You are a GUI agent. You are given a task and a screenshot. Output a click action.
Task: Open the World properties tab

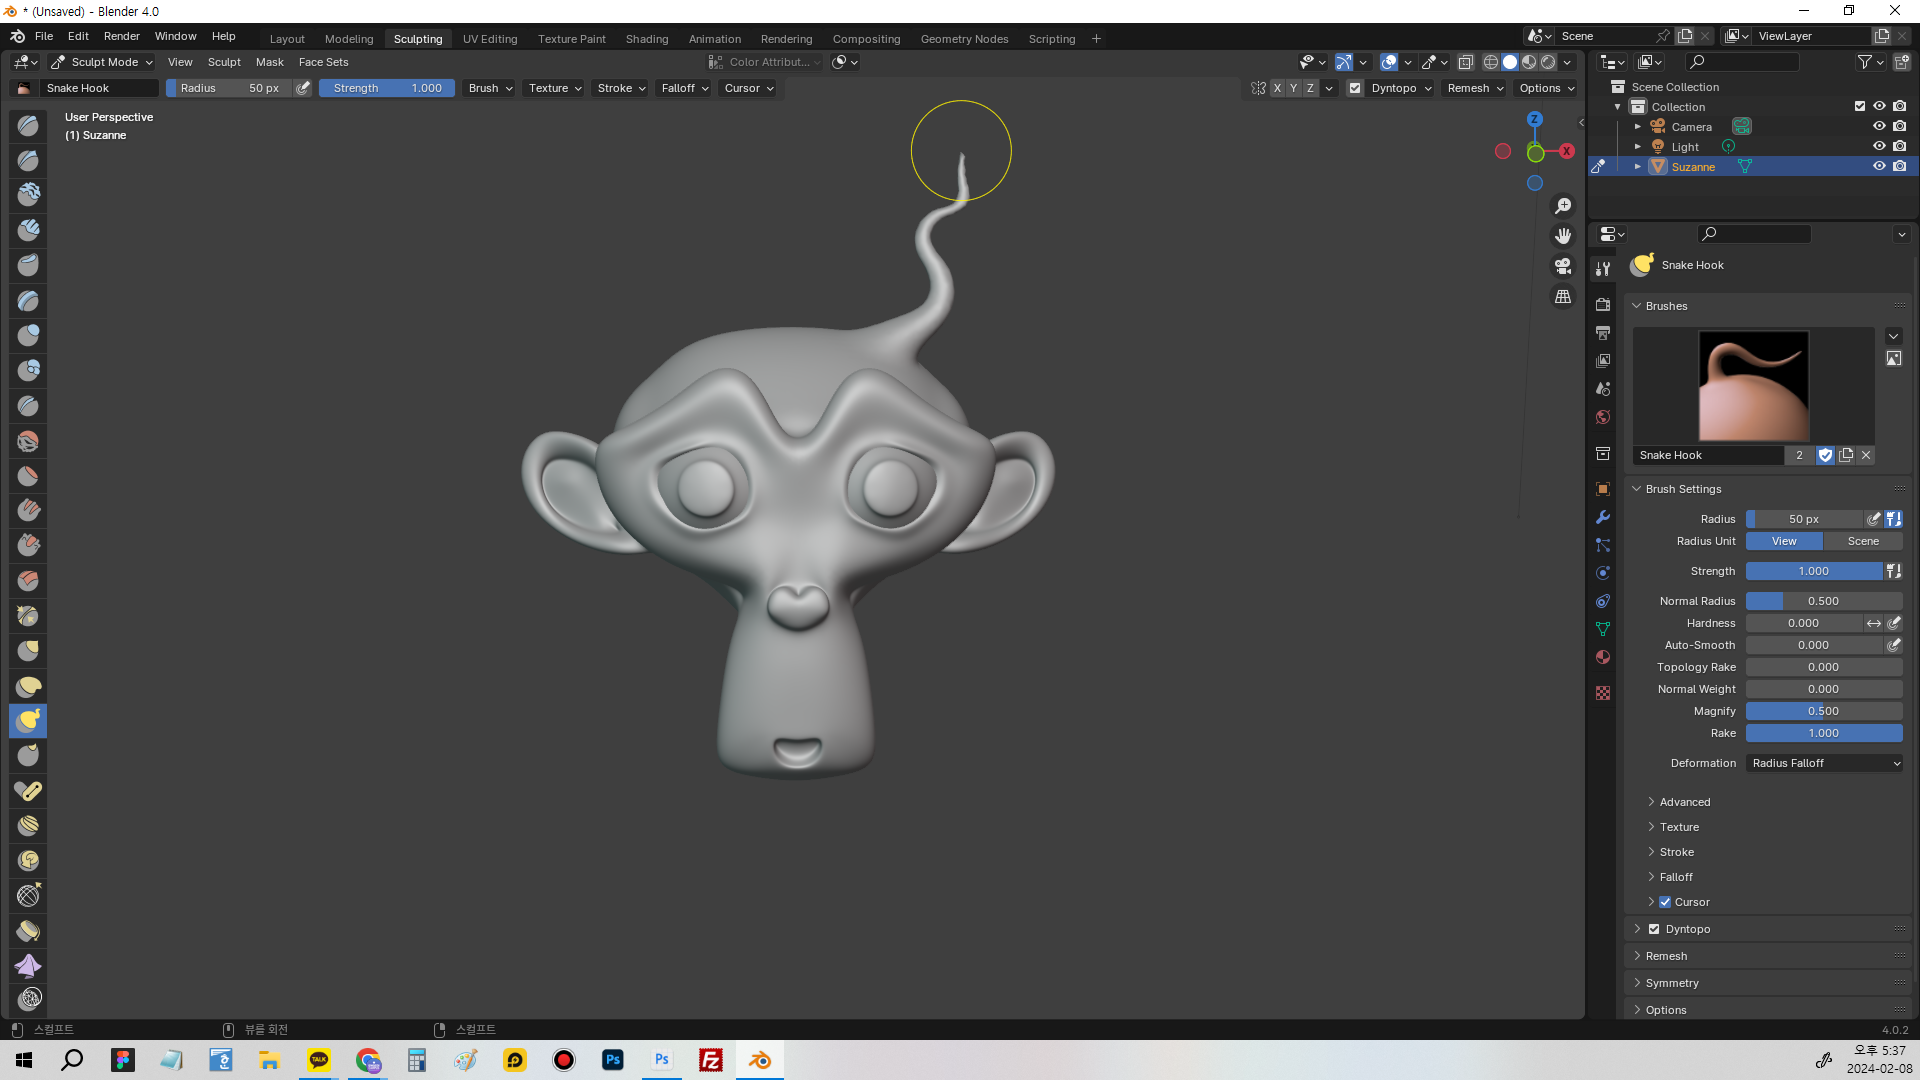click(1603, 417)
